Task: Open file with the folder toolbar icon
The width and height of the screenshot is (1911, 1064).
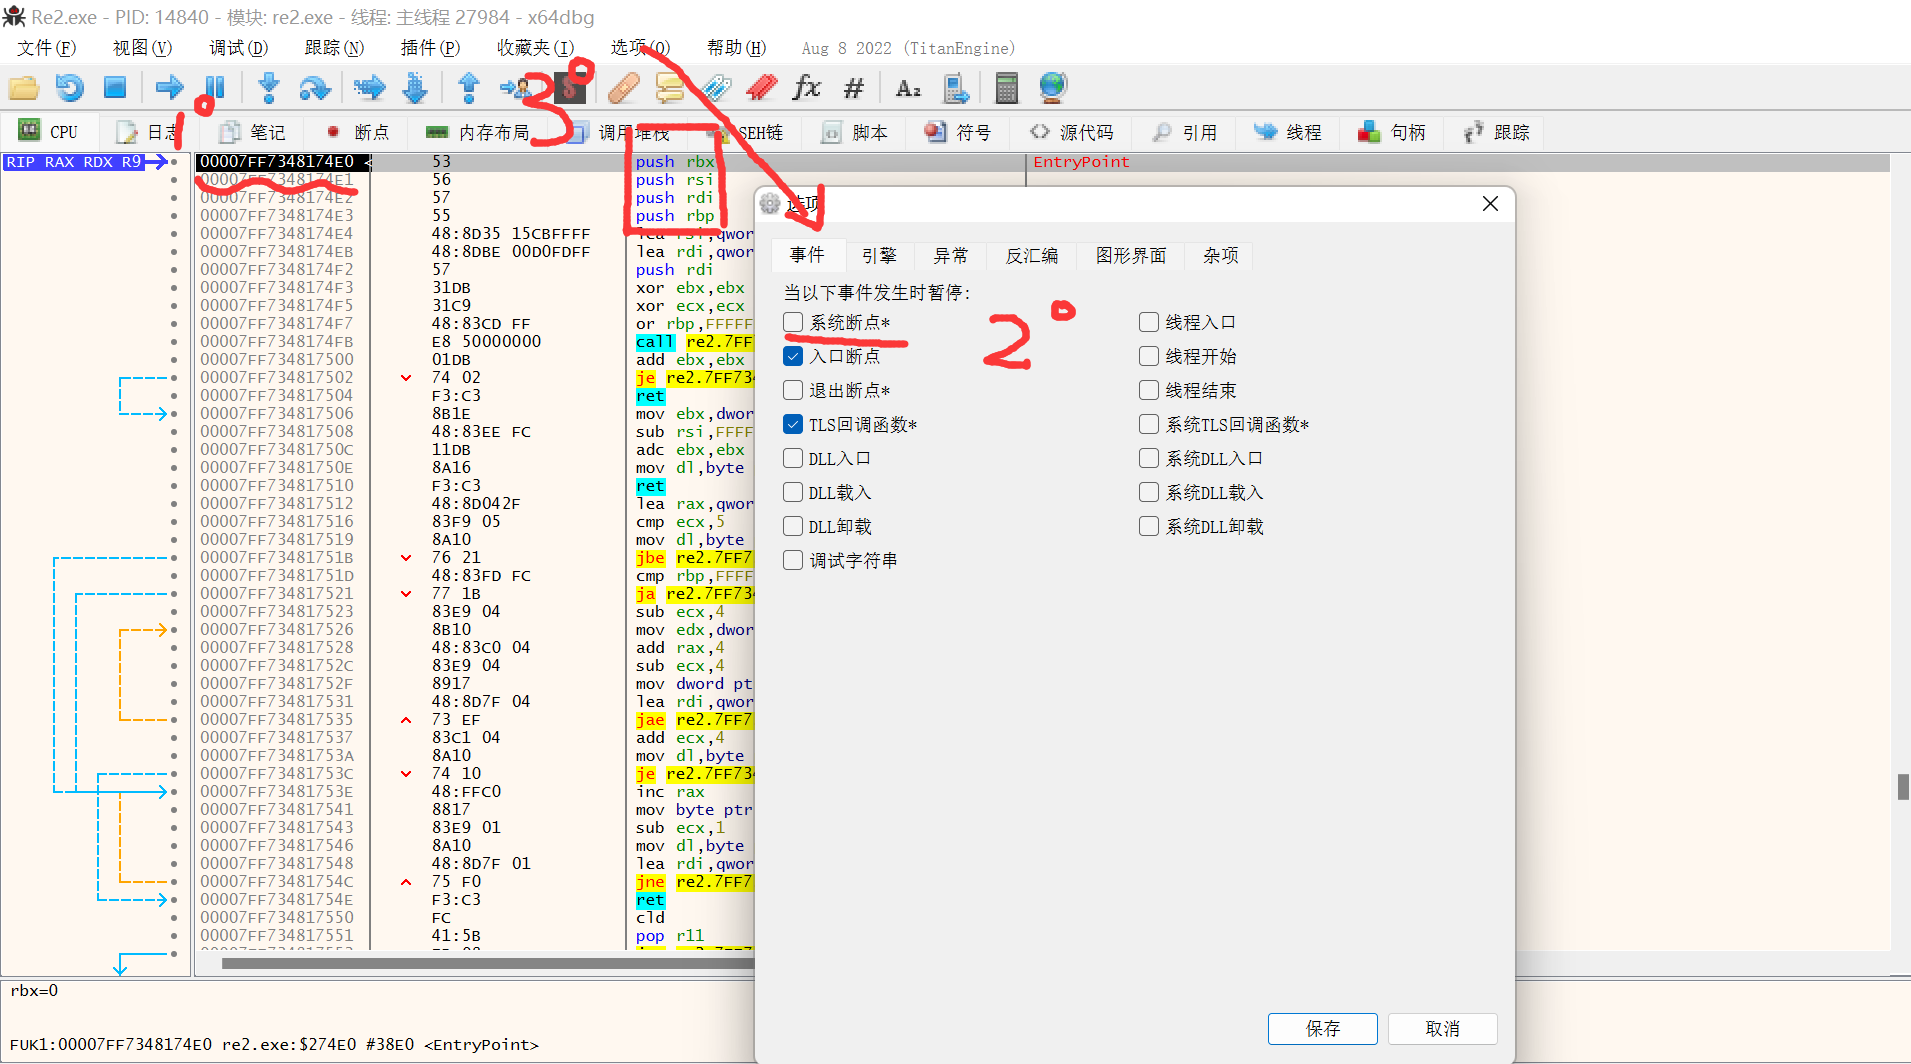Action: (24, 88)
